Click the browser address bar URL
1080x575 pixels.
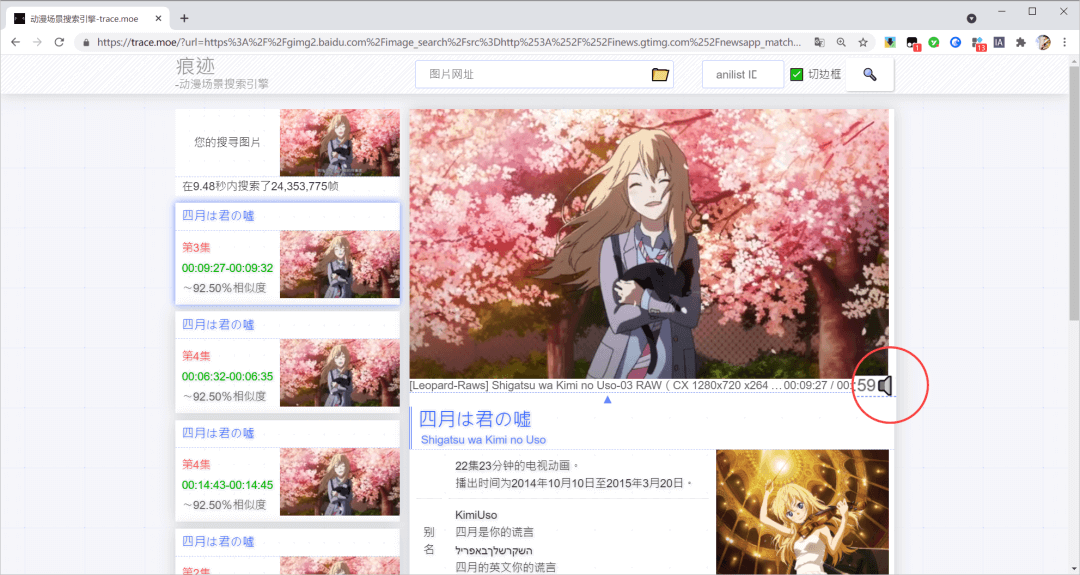coord(448,42)
